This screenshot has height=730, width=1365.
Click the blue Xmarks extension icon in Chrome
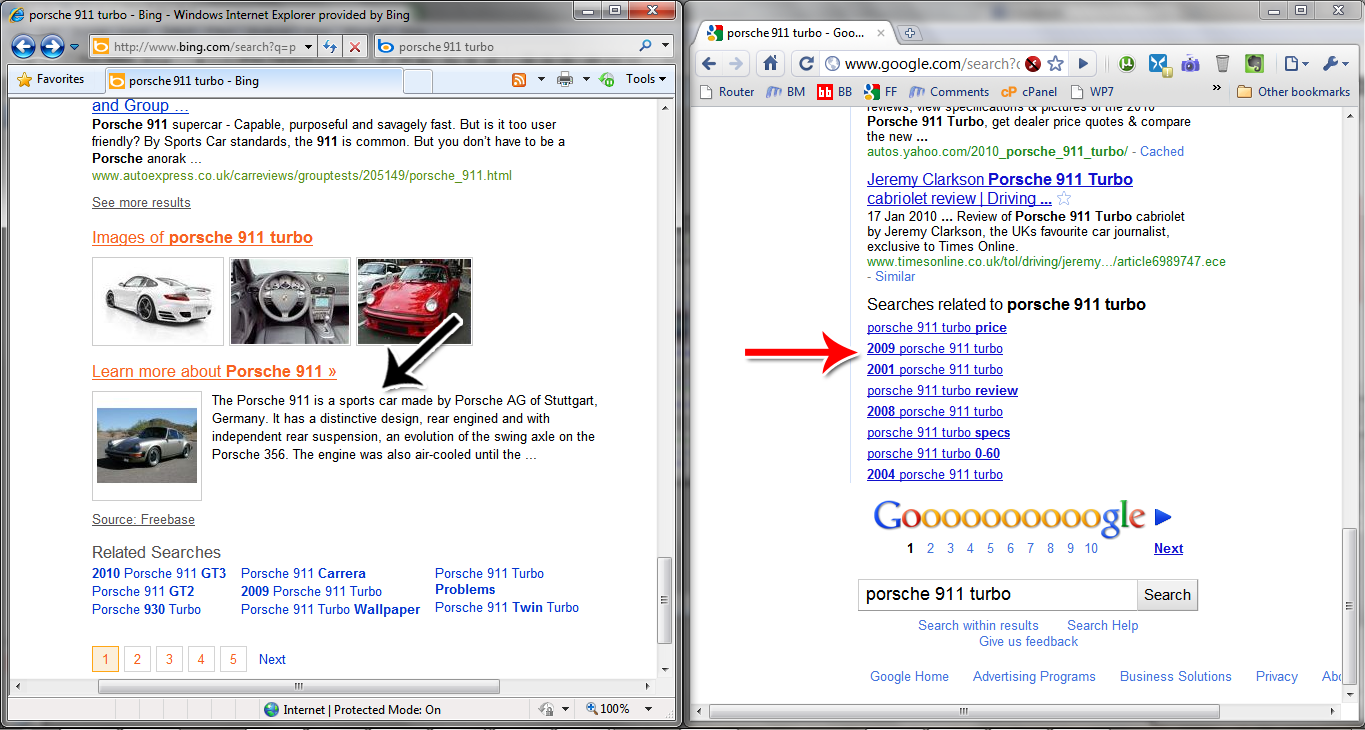pos(1159,64)
